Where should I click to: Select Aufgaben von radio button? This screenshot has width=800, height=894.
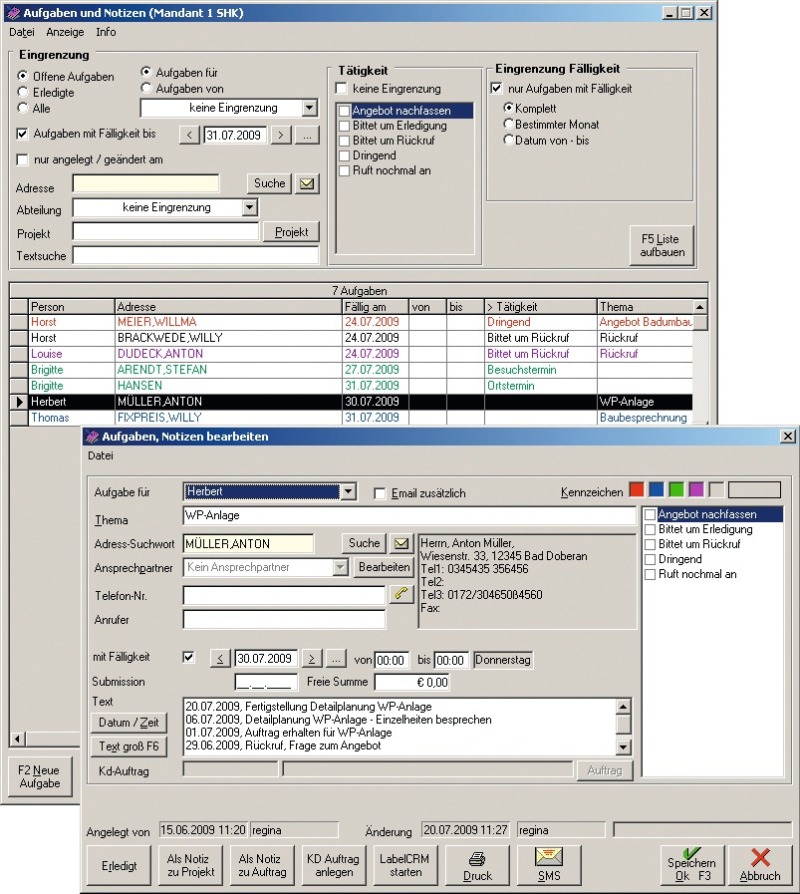pyautogui.click(x=146, y=88)
